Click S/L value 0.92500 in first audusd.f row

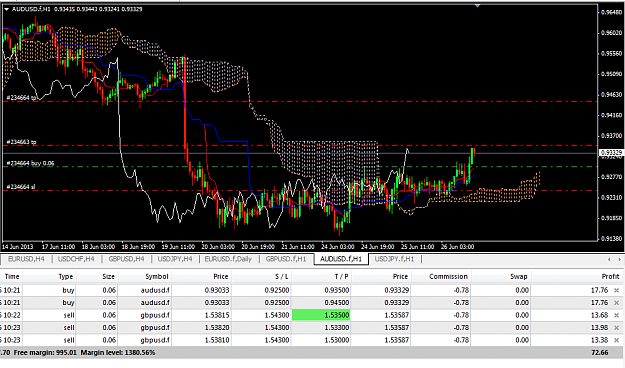tap(277, 290)
